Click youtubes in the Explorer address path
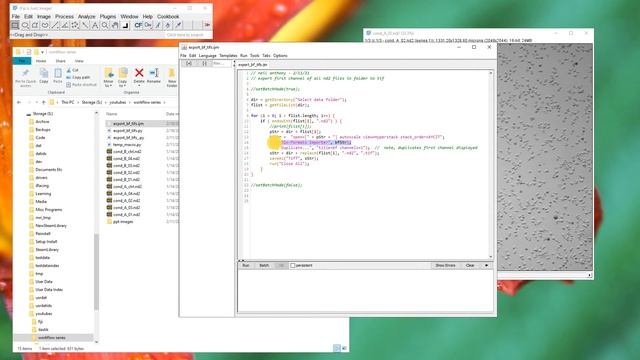 pyautogui.click(x=118, y=102)
